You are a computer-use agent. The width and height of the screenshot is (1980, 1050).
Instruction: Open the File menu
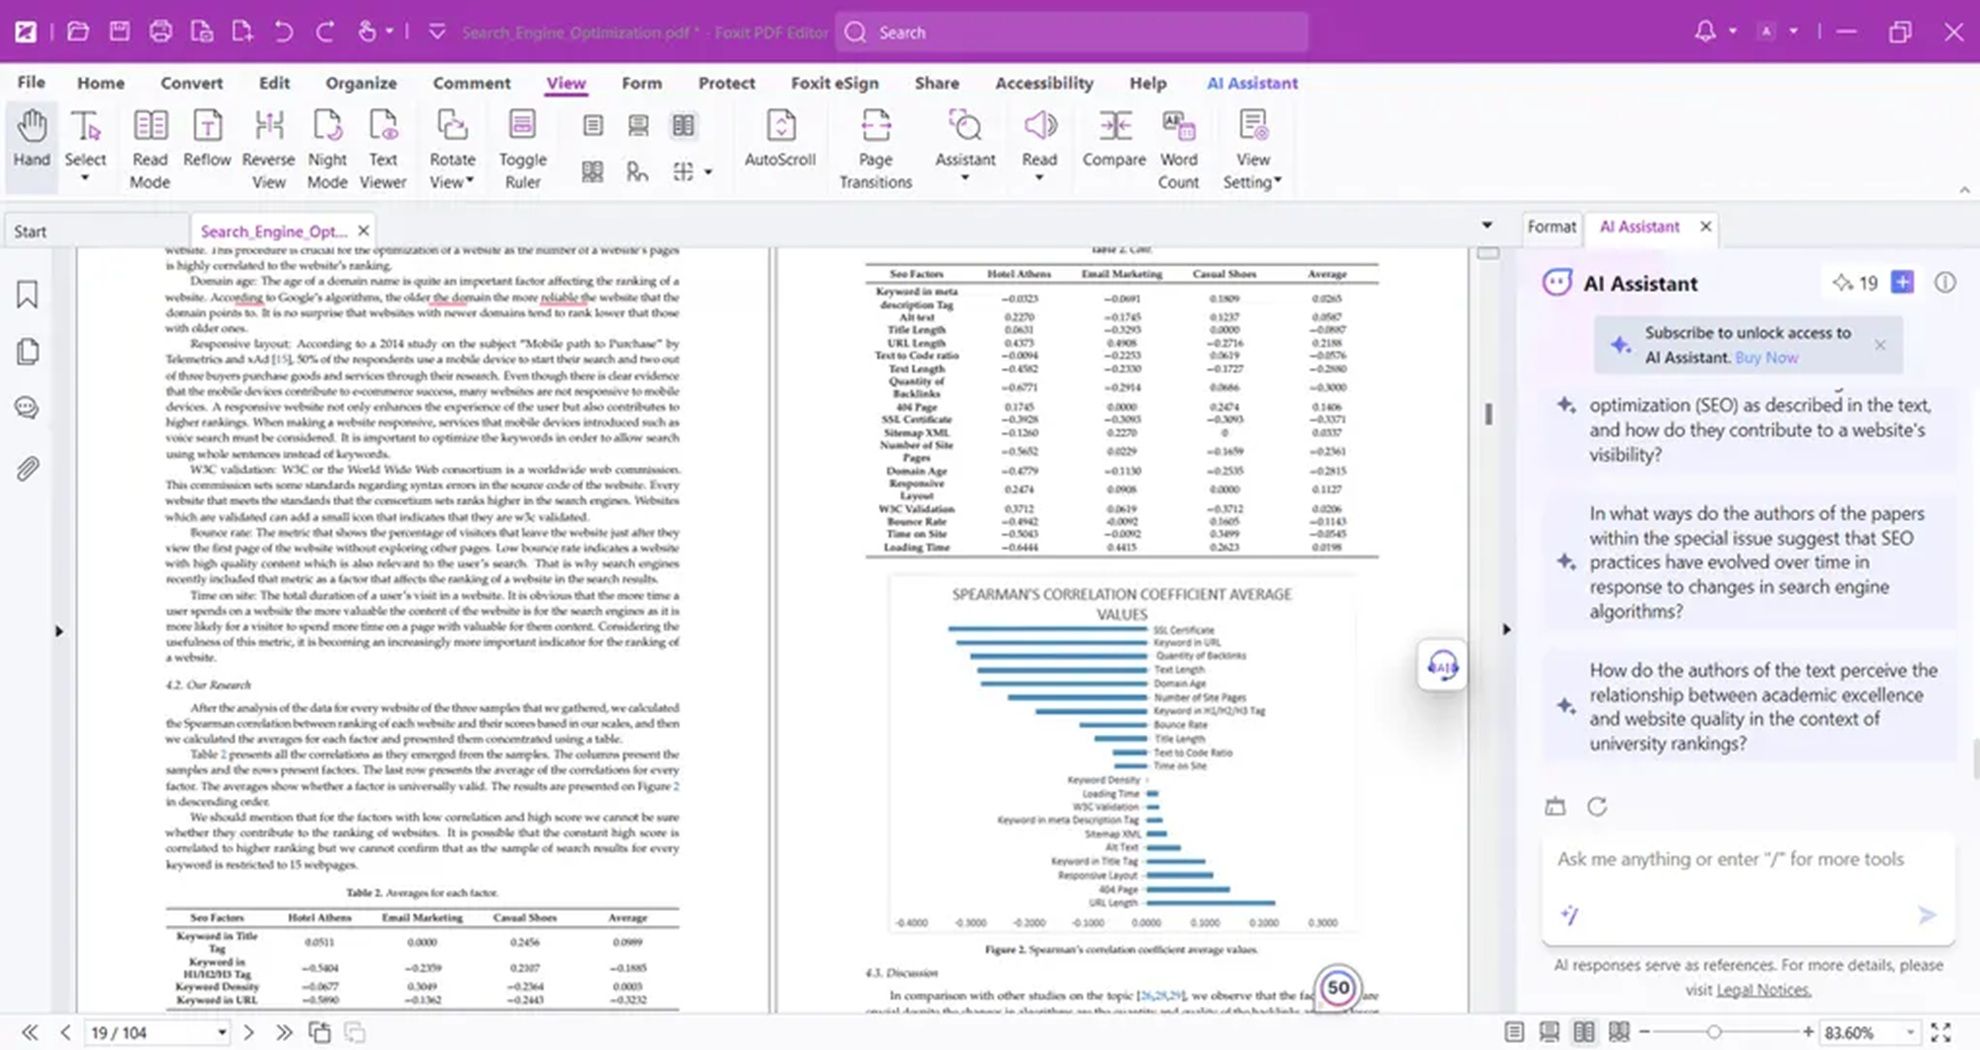point(31,82)
